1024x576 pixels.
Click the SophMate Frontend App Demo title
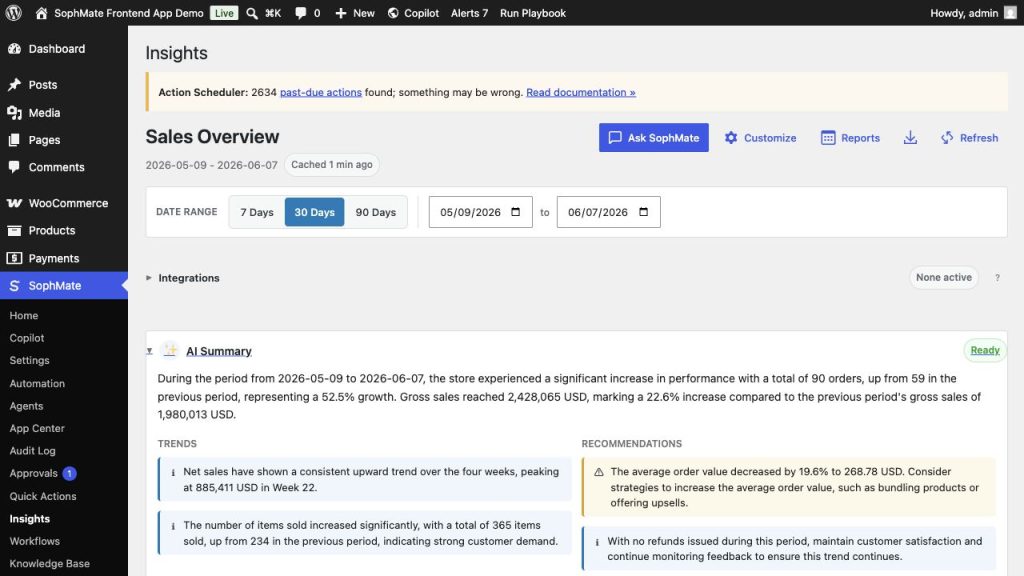click(x=129, y=13)
